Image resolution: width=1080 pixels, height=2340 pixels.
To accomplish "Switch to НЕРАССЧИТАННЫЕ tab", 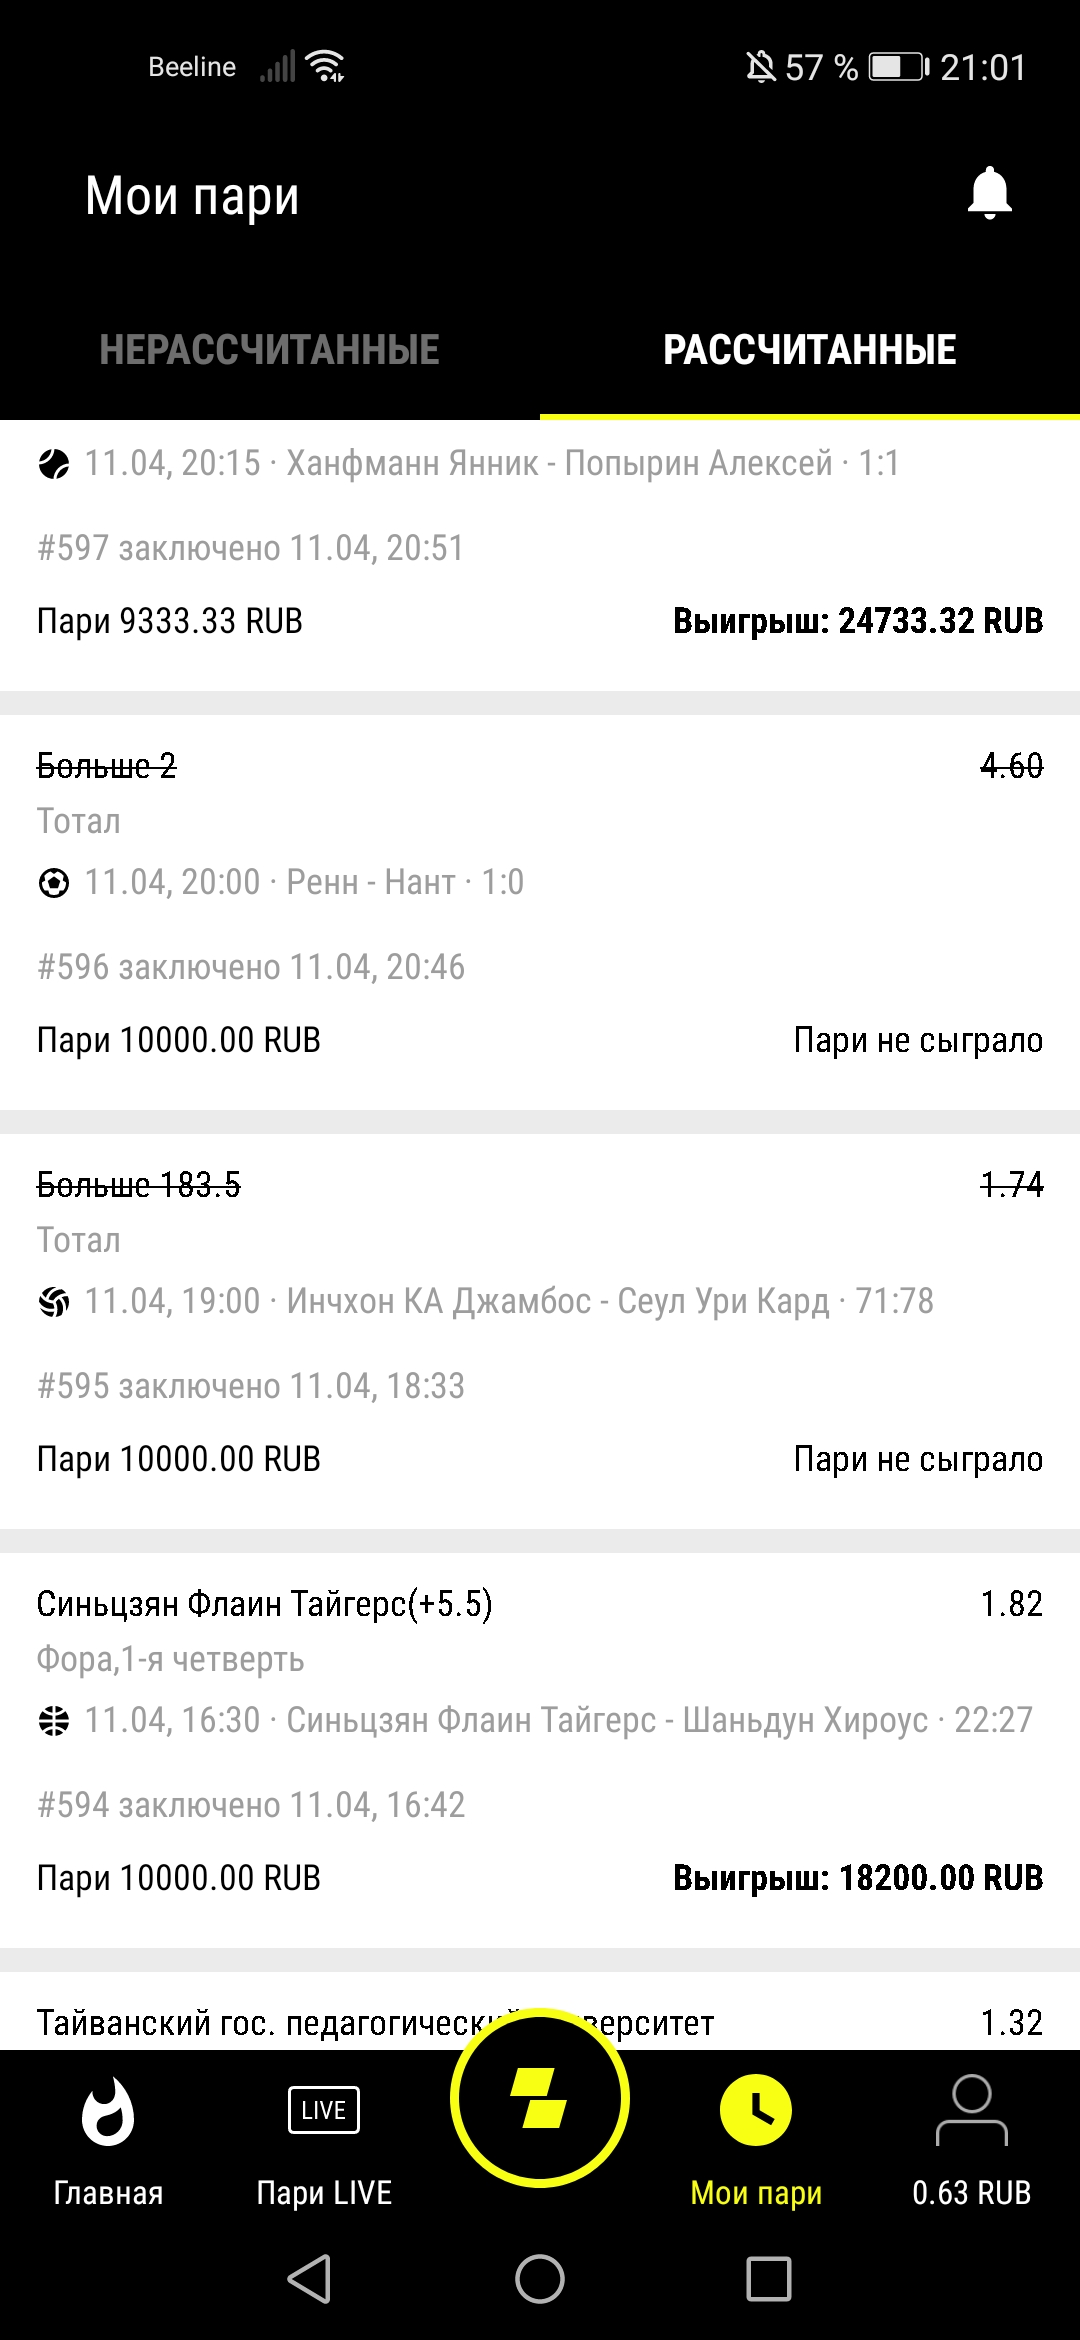I will click(x=270, y=350).
